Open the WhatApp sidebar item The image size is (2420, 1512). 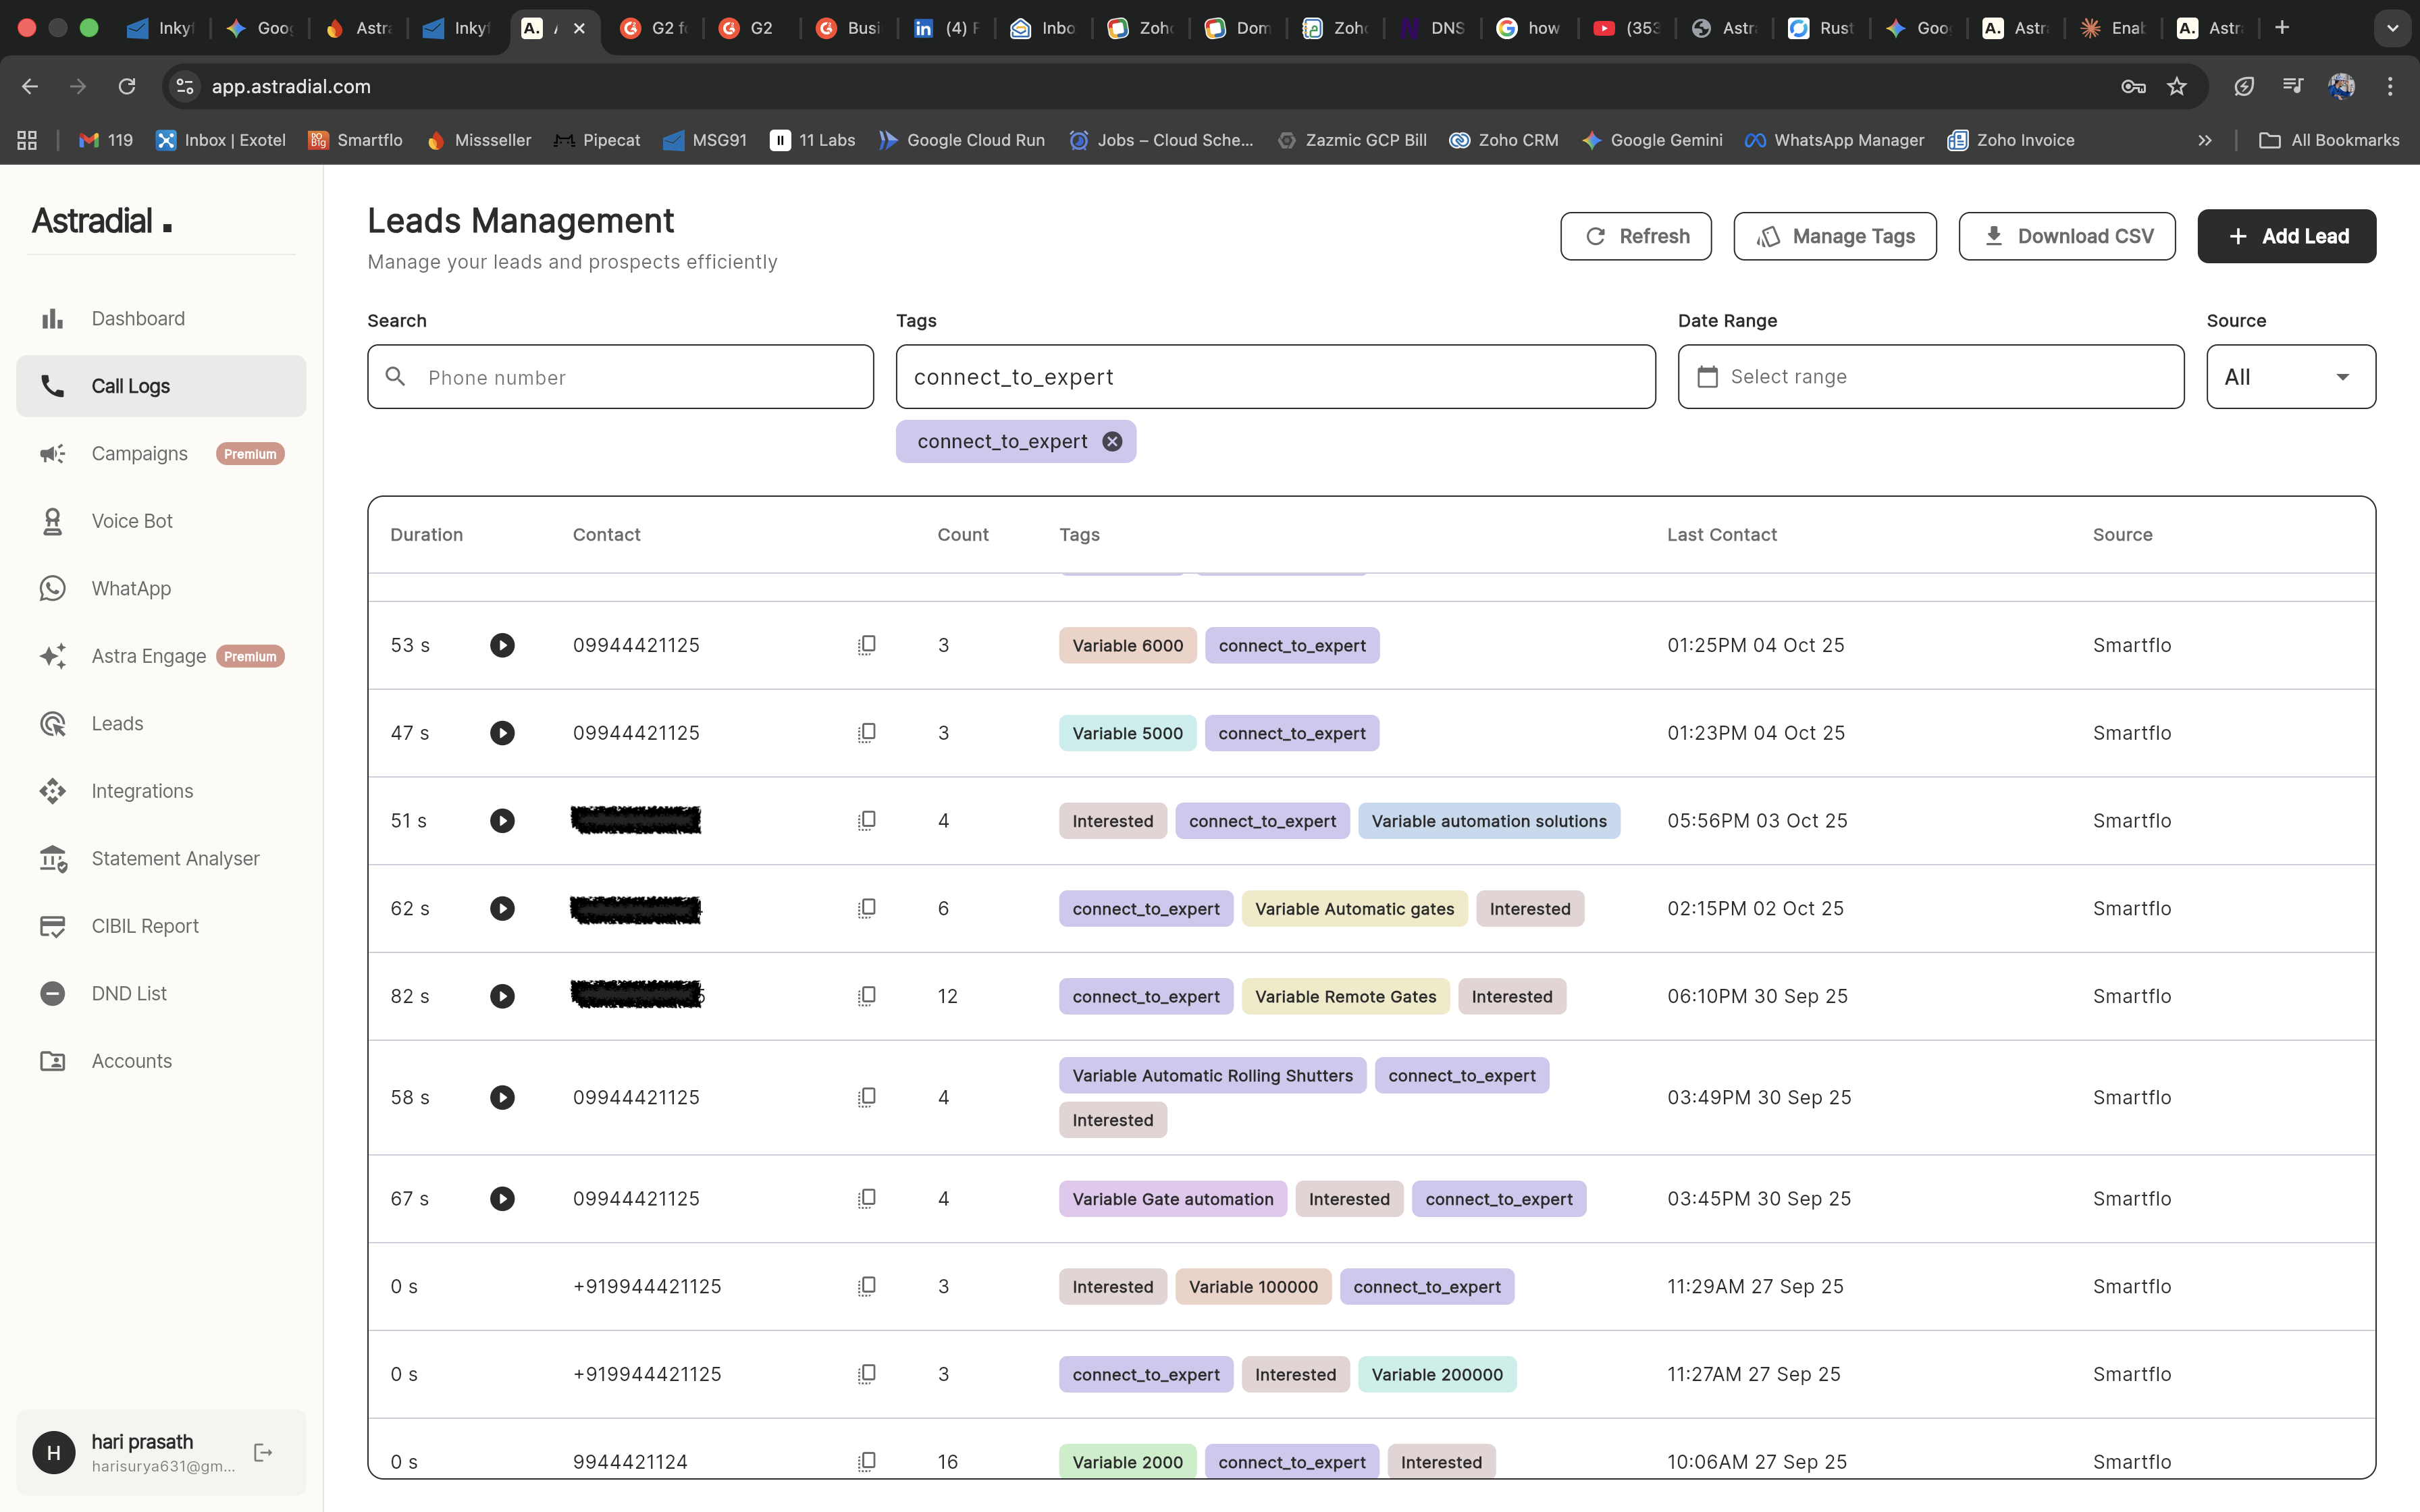click(x=131, y=588)
